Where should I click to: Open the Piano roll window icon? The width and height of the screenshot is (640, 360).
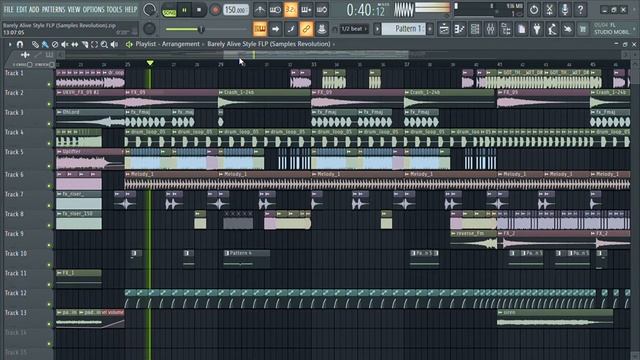point(460,29)
